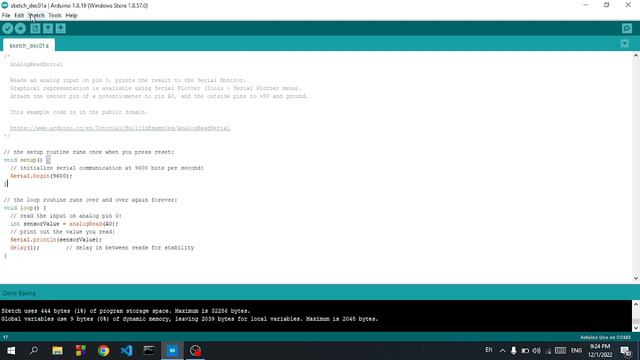Open Visual Studio Code from the taskbar
The height and width of the screenshot is (360, 640).
click(127, 351)
